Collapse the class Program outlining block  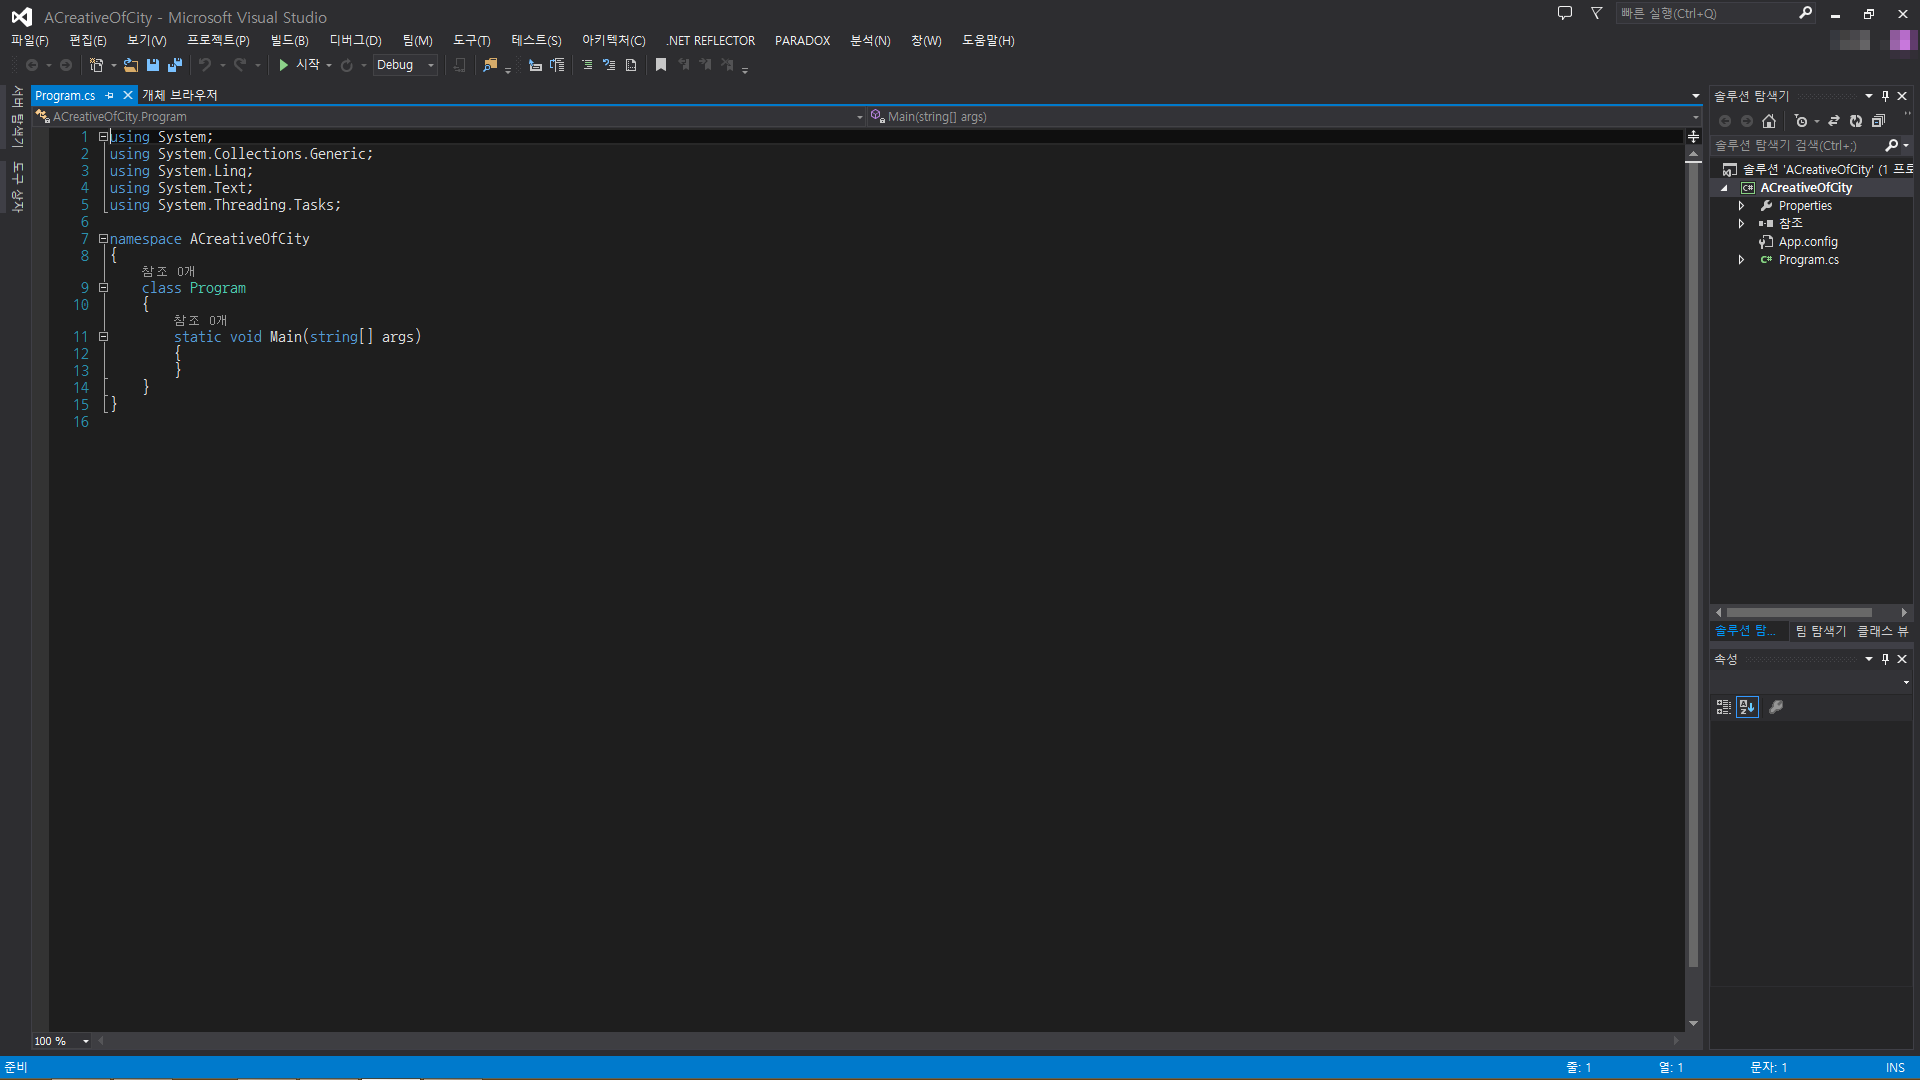pos(103,288)
